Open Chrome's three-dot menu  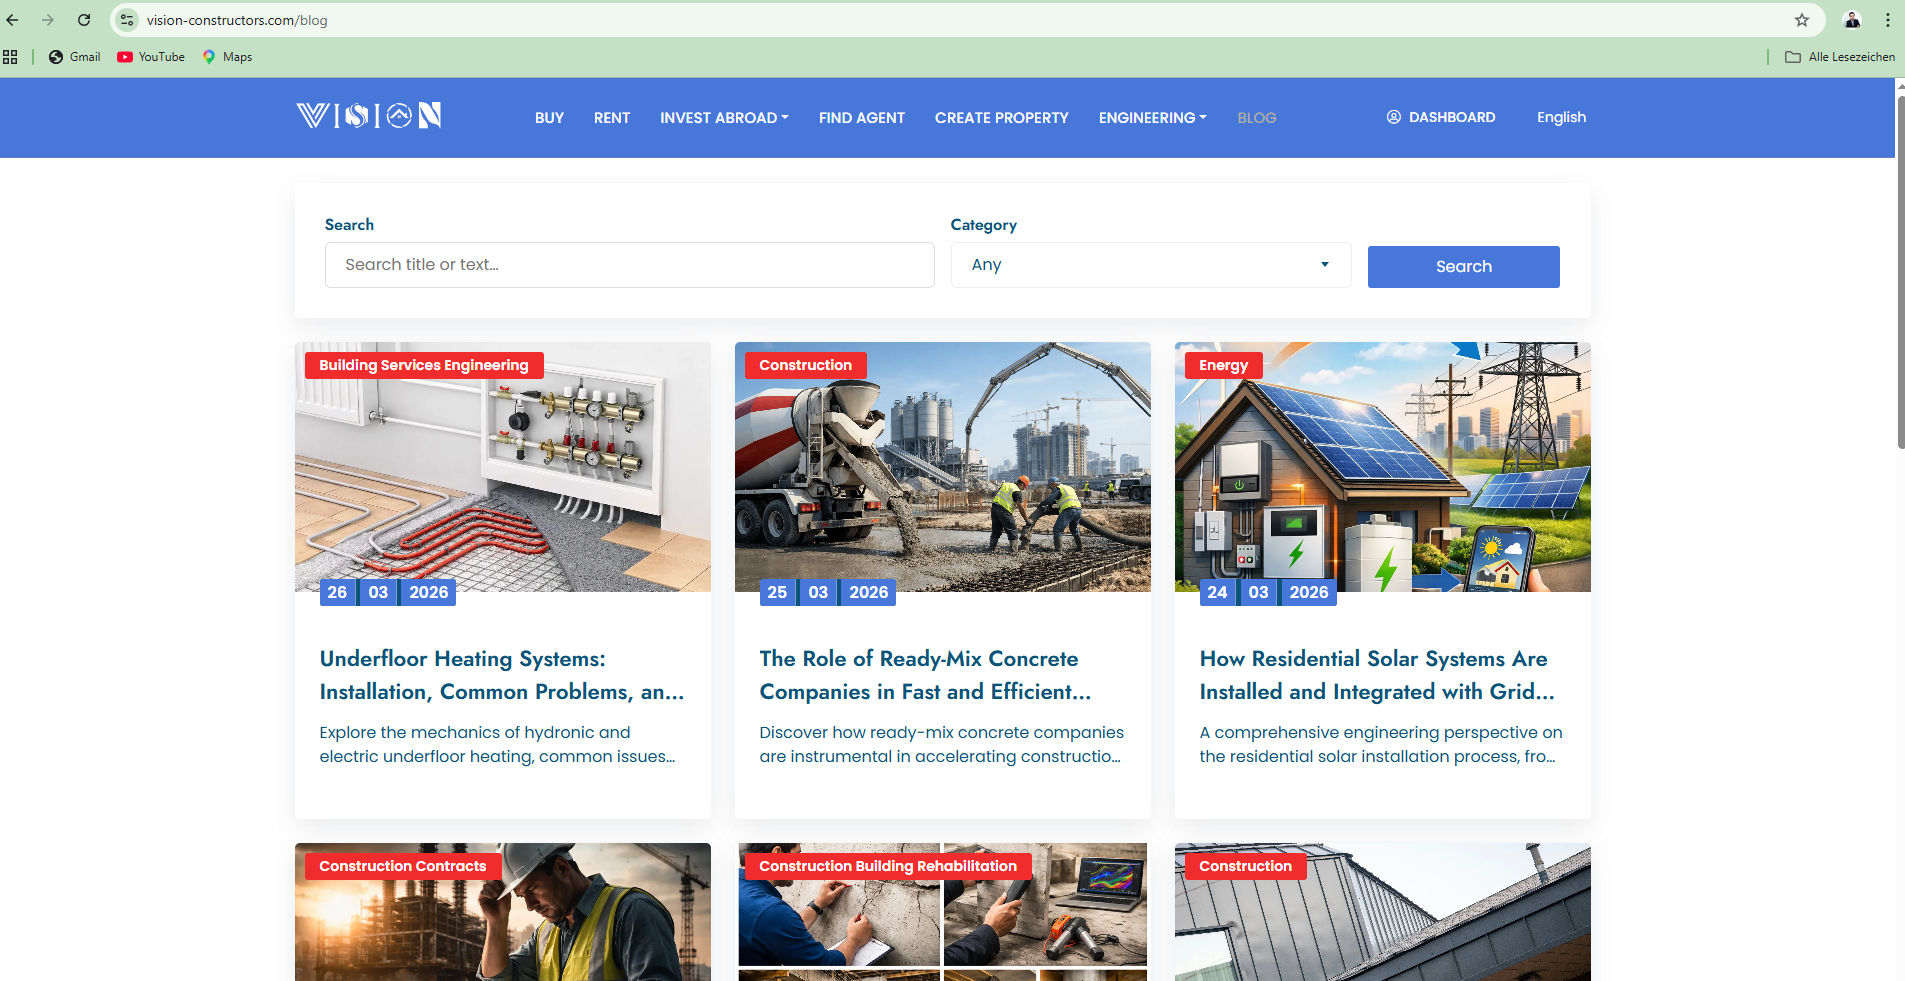pos(1888,20)
